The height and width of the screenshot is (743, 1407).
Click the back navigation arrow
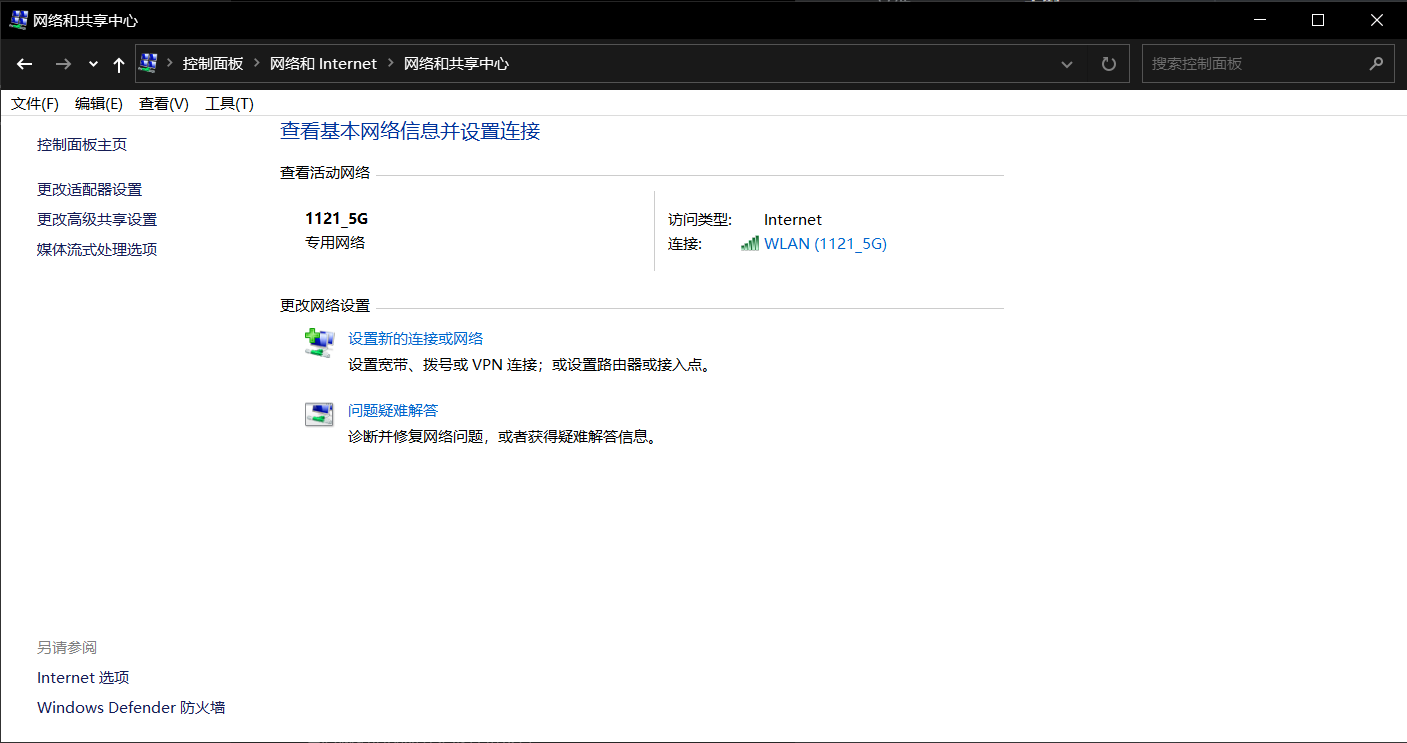point(25,64)
